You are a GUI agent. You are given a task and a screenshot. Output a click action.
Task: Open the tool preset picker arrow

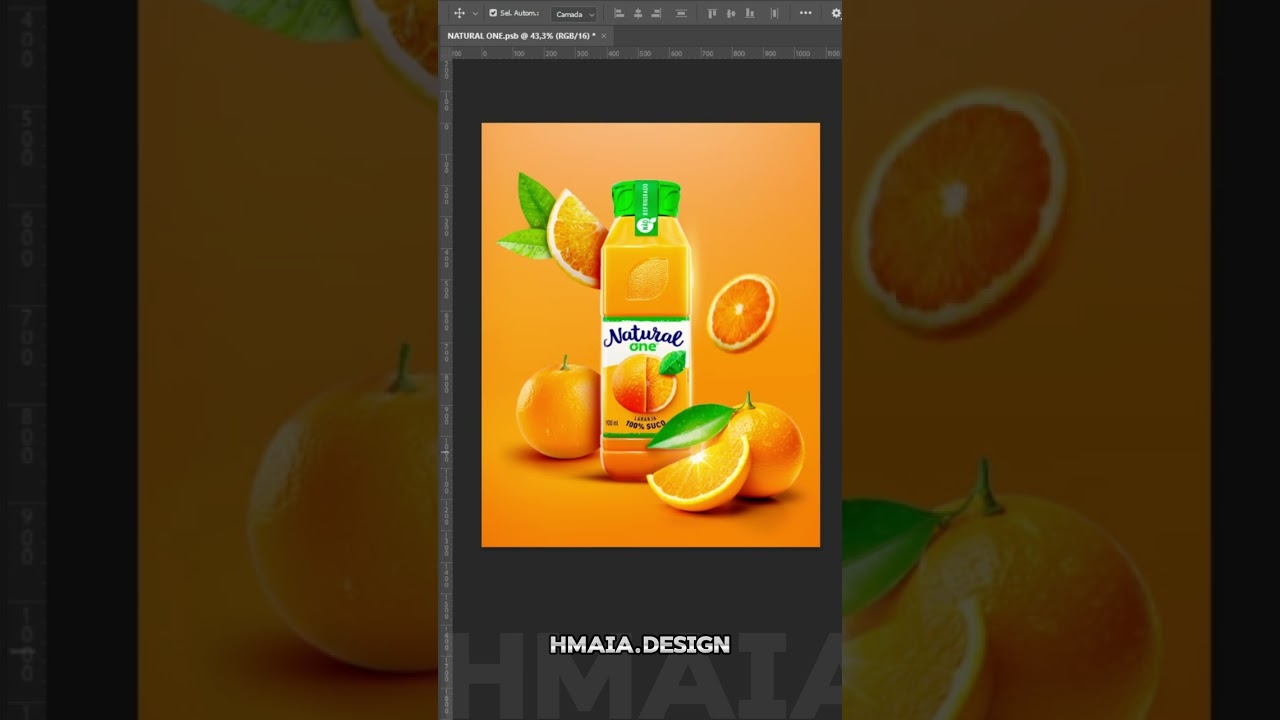point(475,14)
